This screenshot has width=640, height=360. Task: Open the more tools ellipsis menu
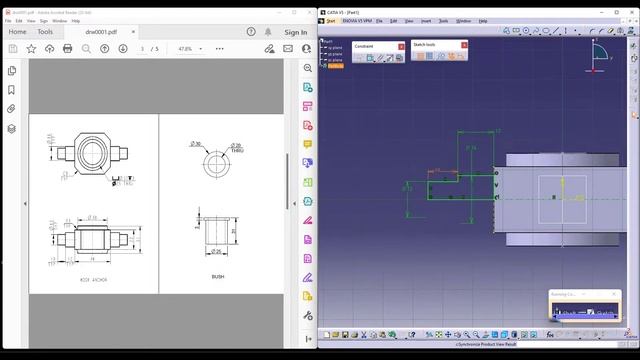click(x=220, y=49)
